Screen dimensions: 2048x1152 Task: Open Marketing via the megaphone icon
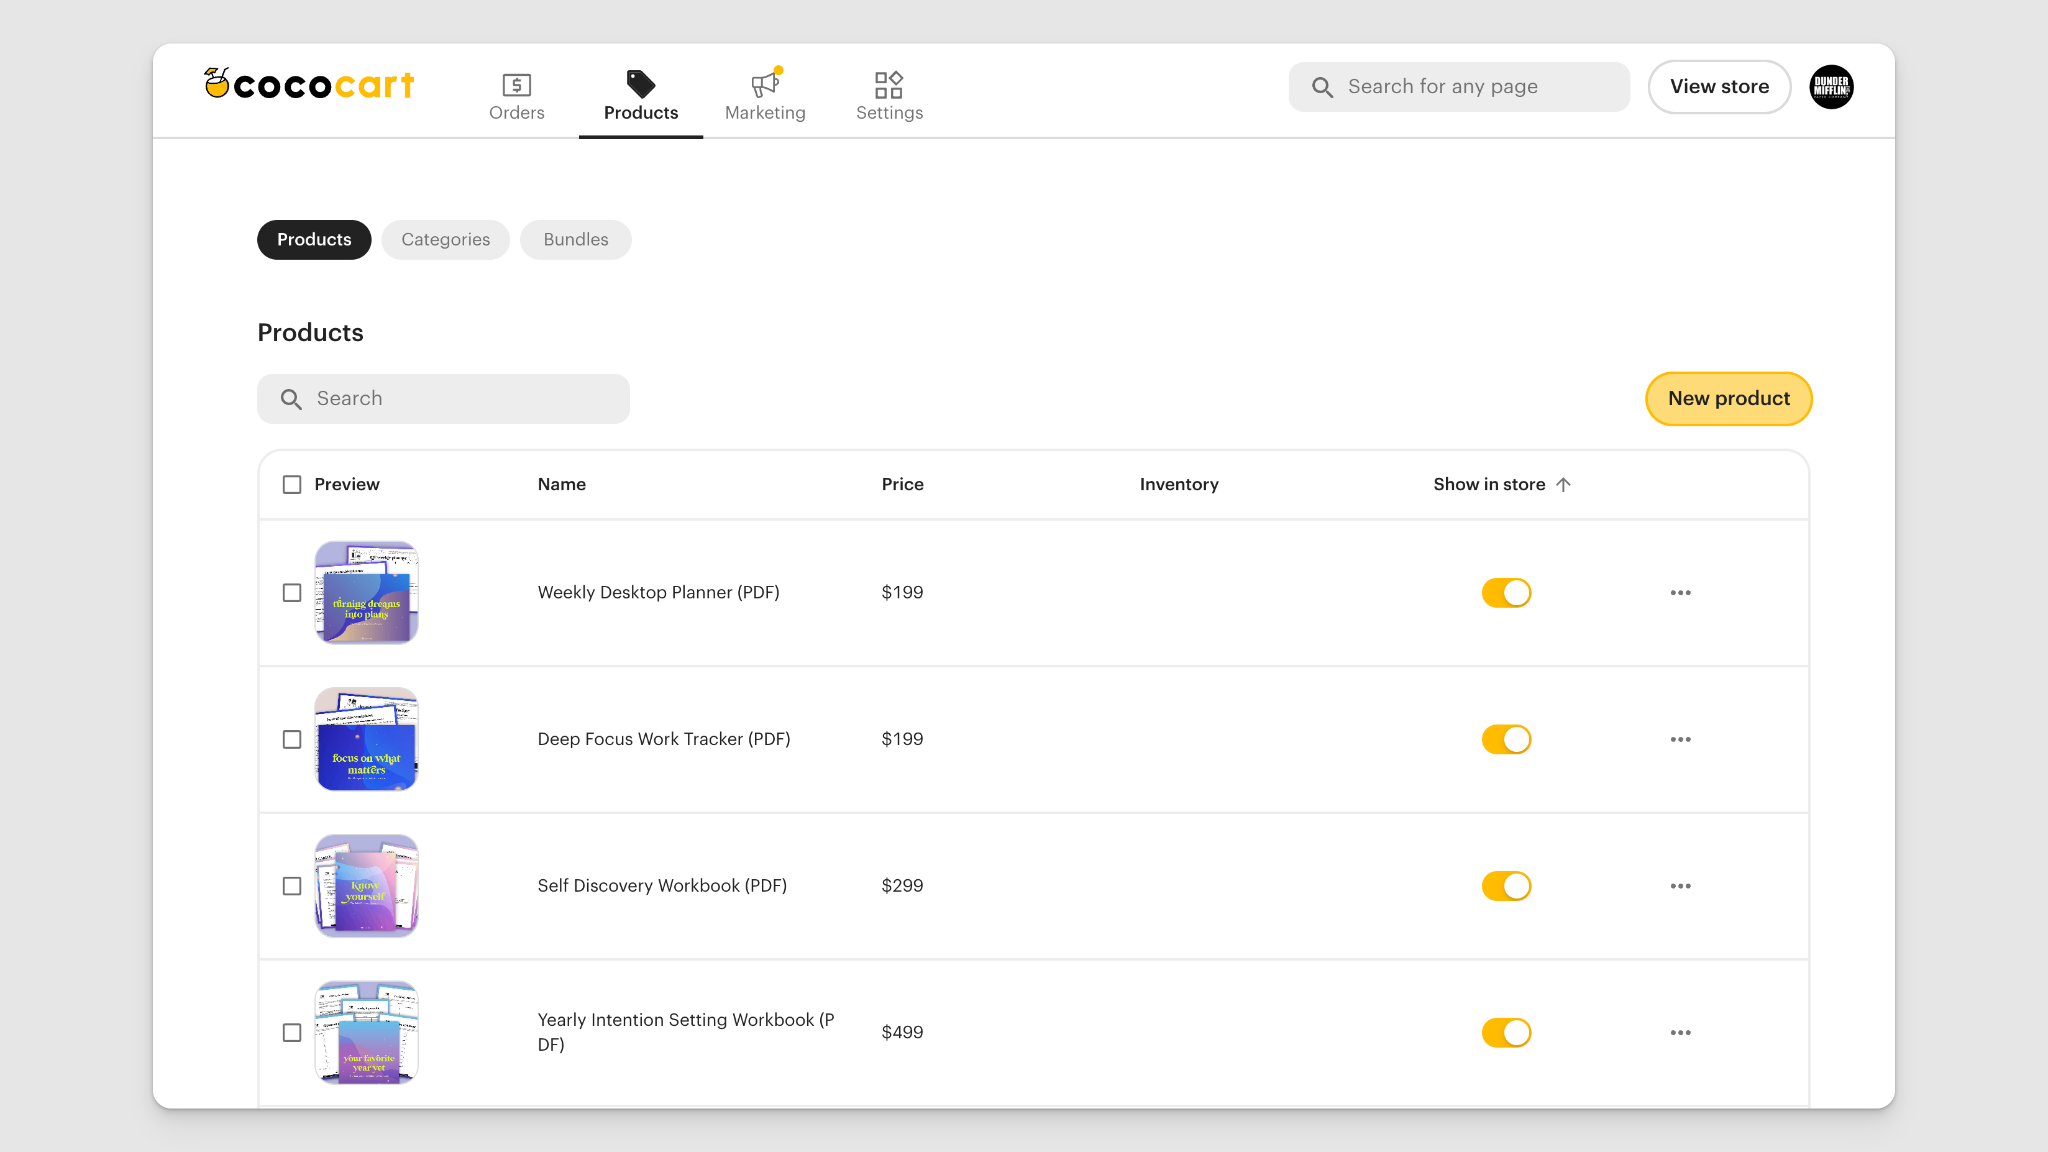[764, 84]
